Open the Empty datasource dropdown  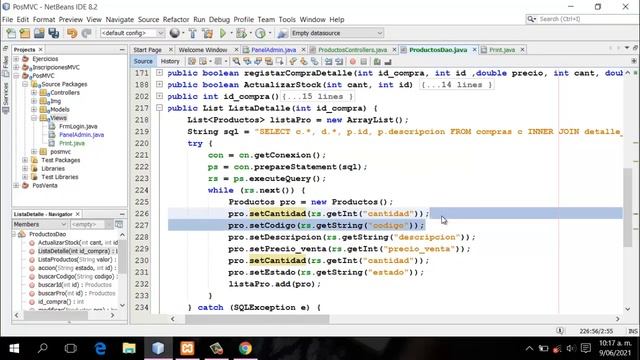(x=337, y=33)
